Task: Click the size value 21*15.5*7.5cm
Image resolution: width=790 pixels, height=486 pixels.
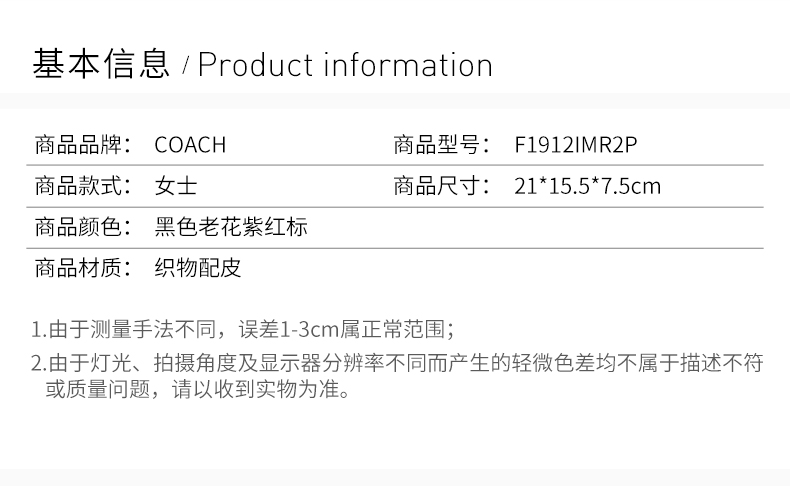Action: (x=587, y=186)
